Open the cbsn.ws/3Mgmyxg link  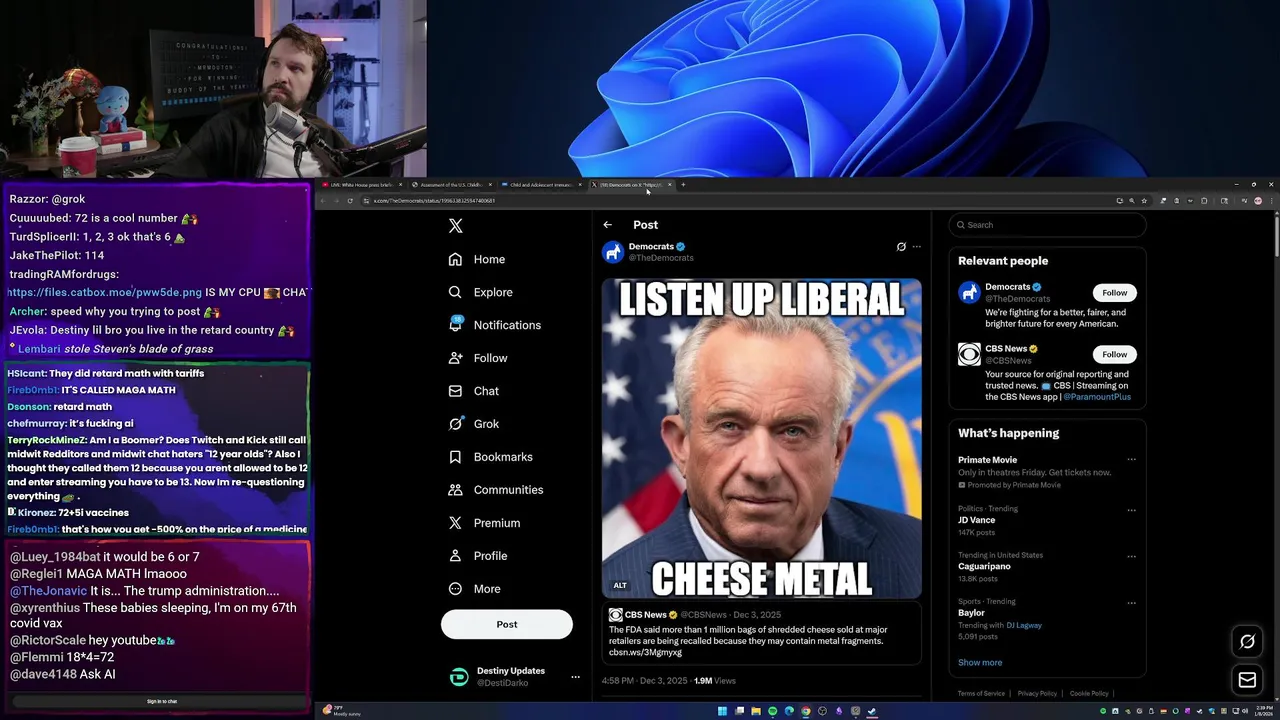pos(645,652)
